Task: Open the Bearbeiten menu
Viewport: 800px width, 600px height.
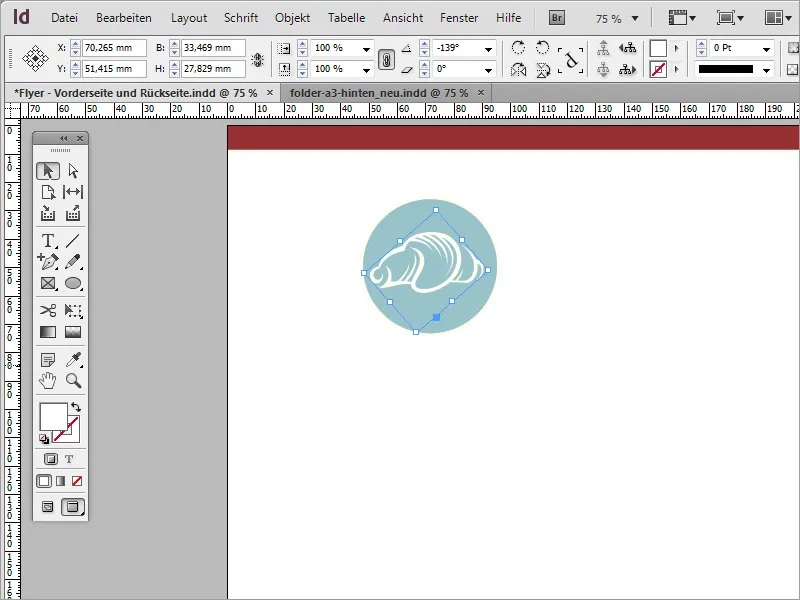Action: [124, 18]
